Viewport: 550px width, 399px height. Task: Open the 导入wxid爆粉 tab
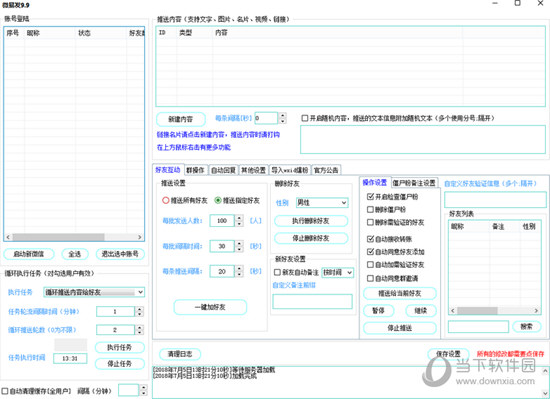[x=290, y=170]
